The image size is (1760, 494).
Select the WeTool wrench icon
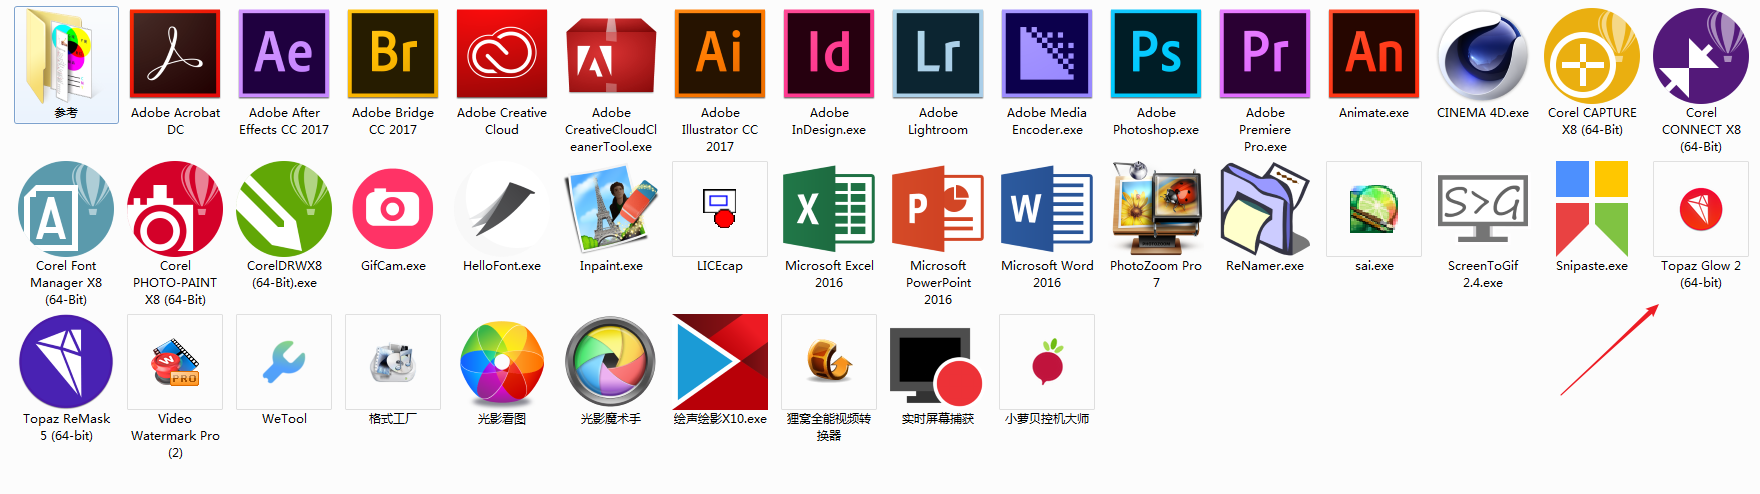[x=284, y=362]
